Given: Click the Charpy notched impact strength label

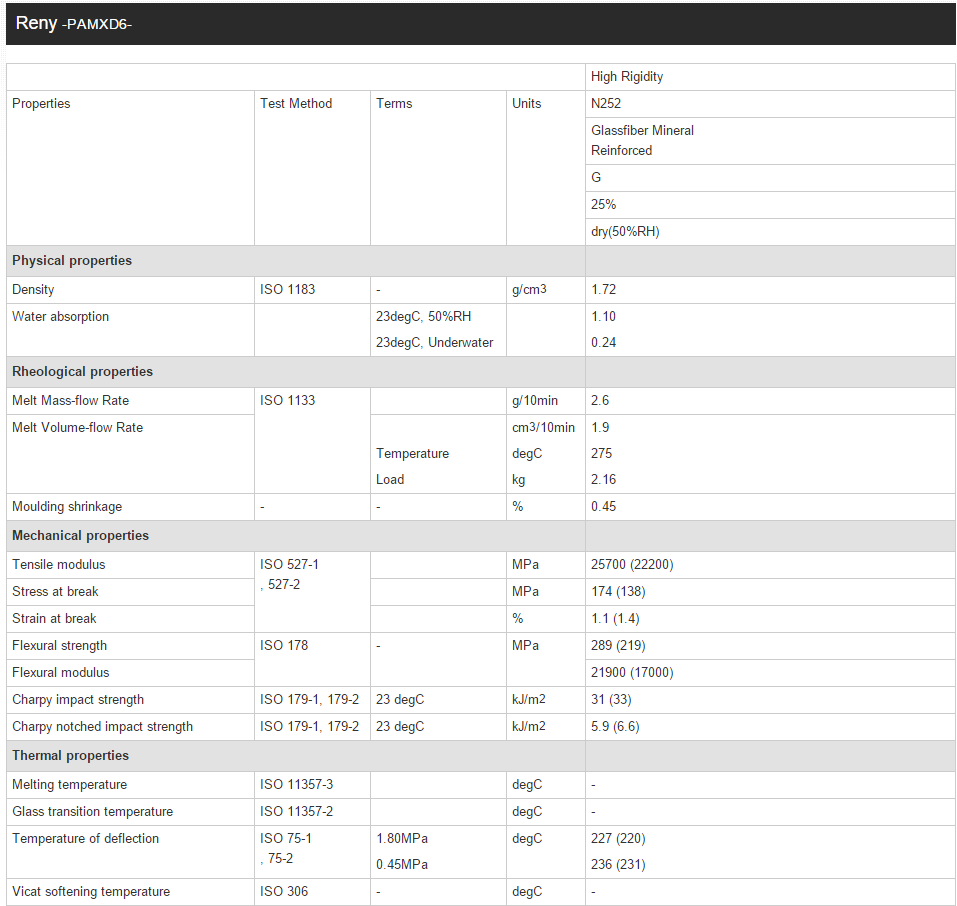Looking at the screenshot, I should click(x=103, y=727).
